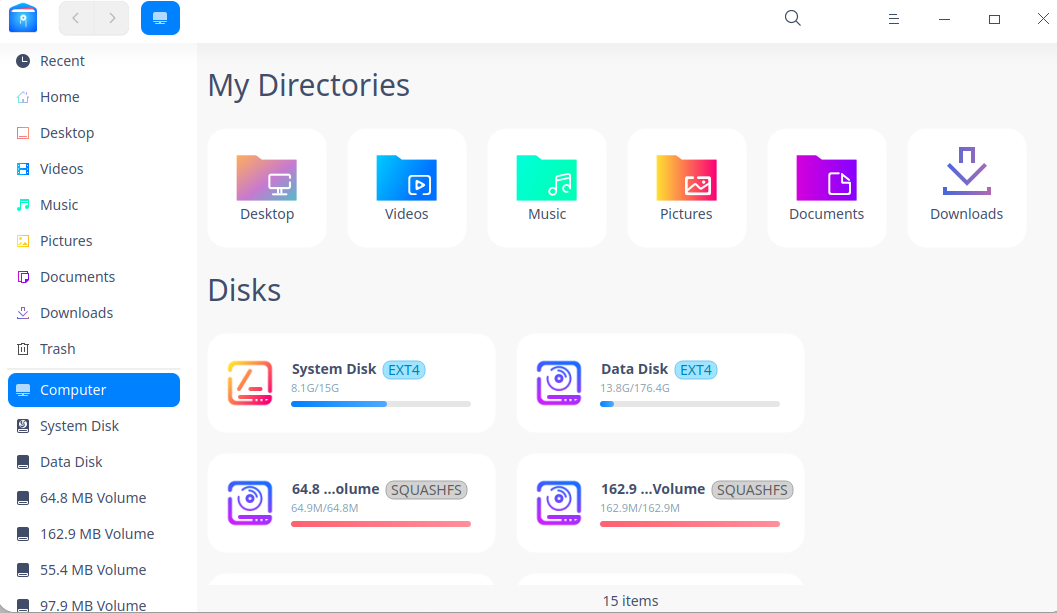Image resolution: width=1057 pixels, height=613 pixels.
Task: Click SQUASHFS tag on 162.9 ...Volume
Action: pos(752,490)
